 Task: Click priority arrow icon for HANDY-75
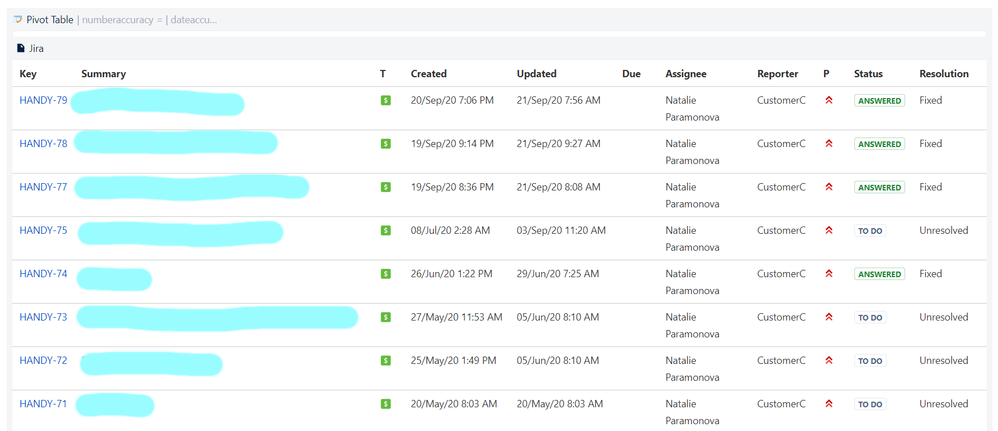tap(829, 230)
